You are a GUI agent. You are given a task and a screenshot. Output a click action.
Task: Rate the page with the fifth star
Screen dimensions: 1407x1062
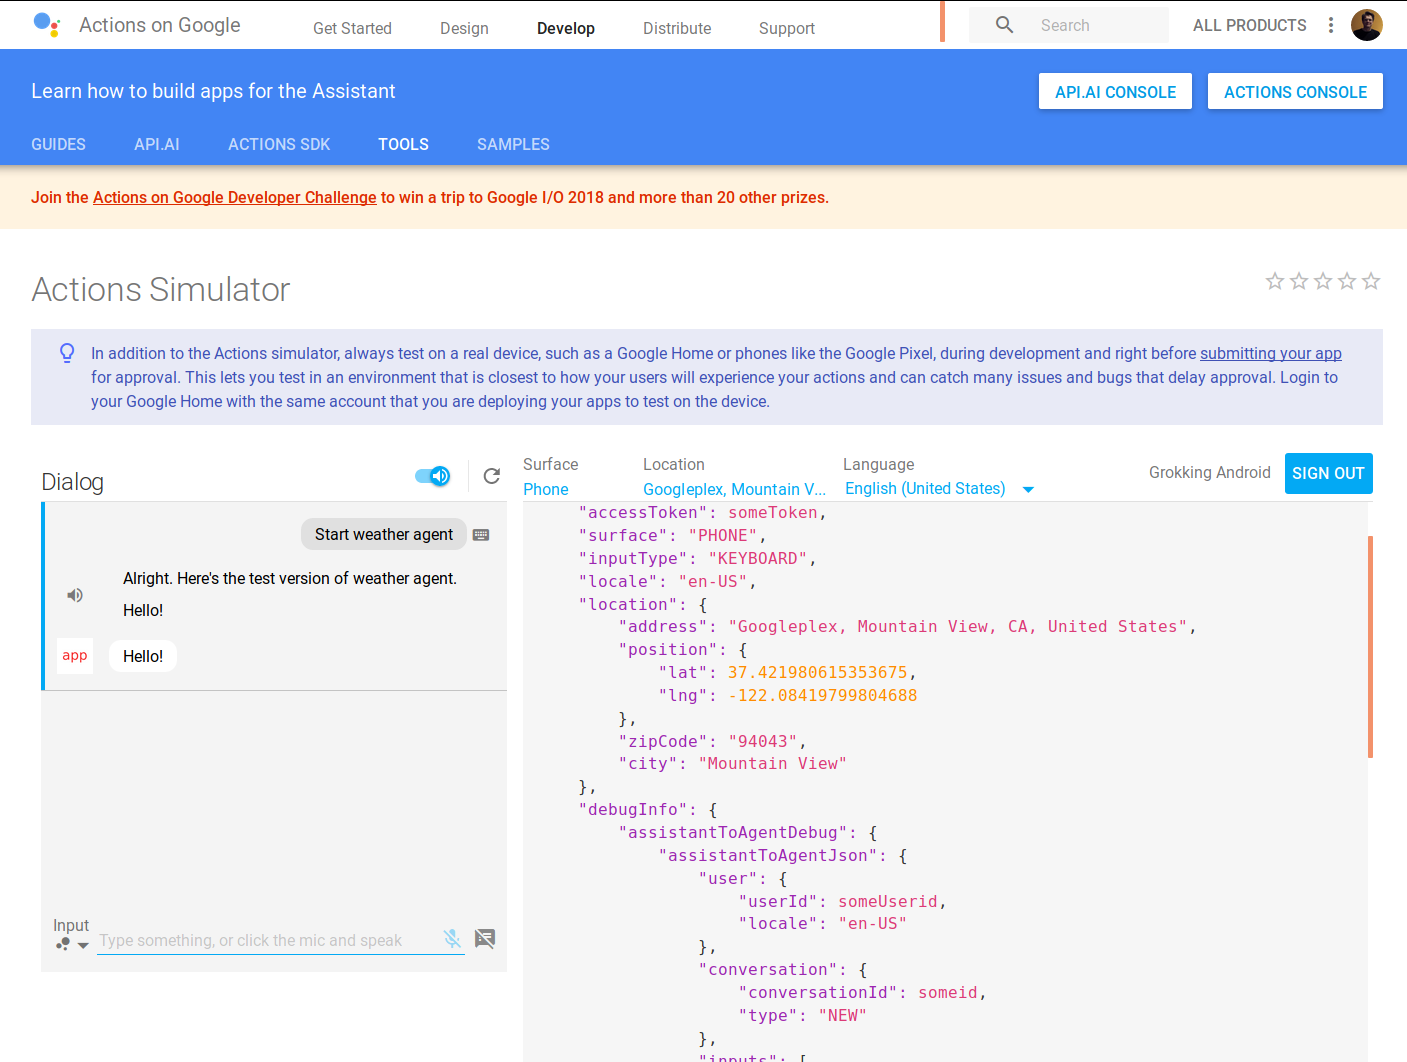(x=1371, y=281)
